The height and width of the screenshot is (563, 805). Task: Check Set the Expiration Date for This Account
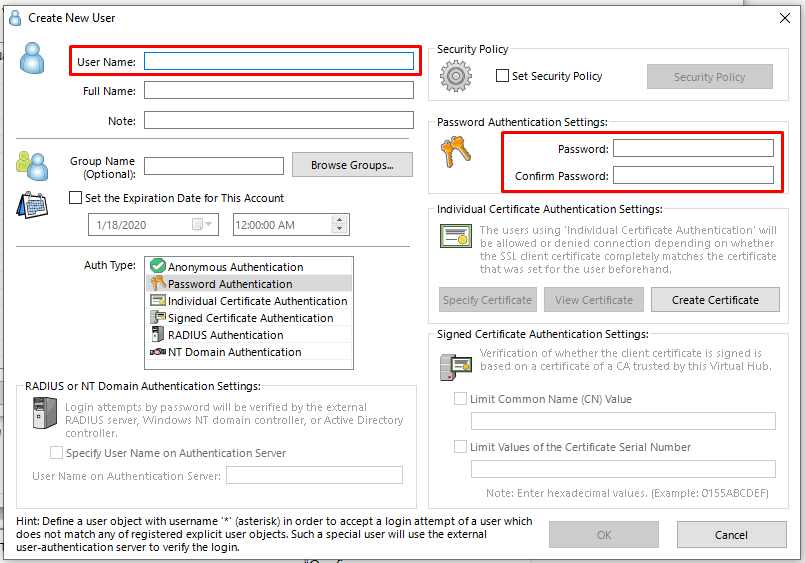click(75, 198)
